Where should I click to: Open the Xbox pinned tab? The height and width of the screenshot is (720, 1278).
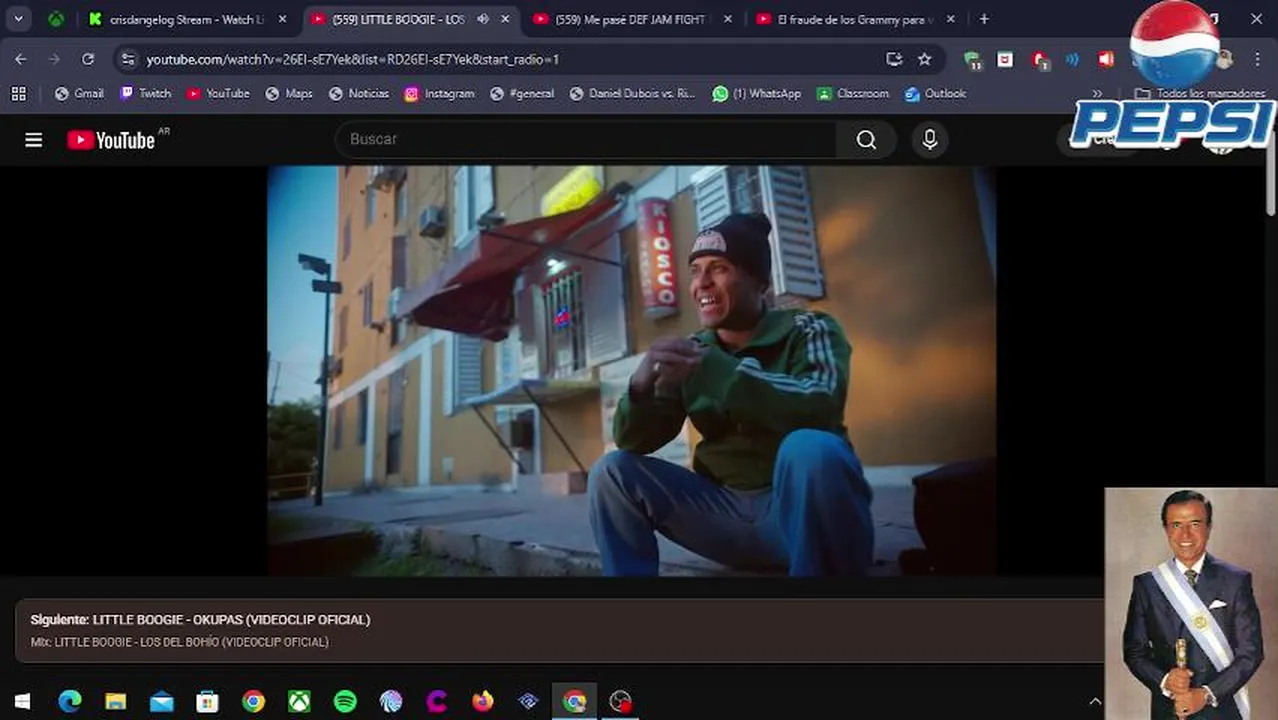pos(56,19)
